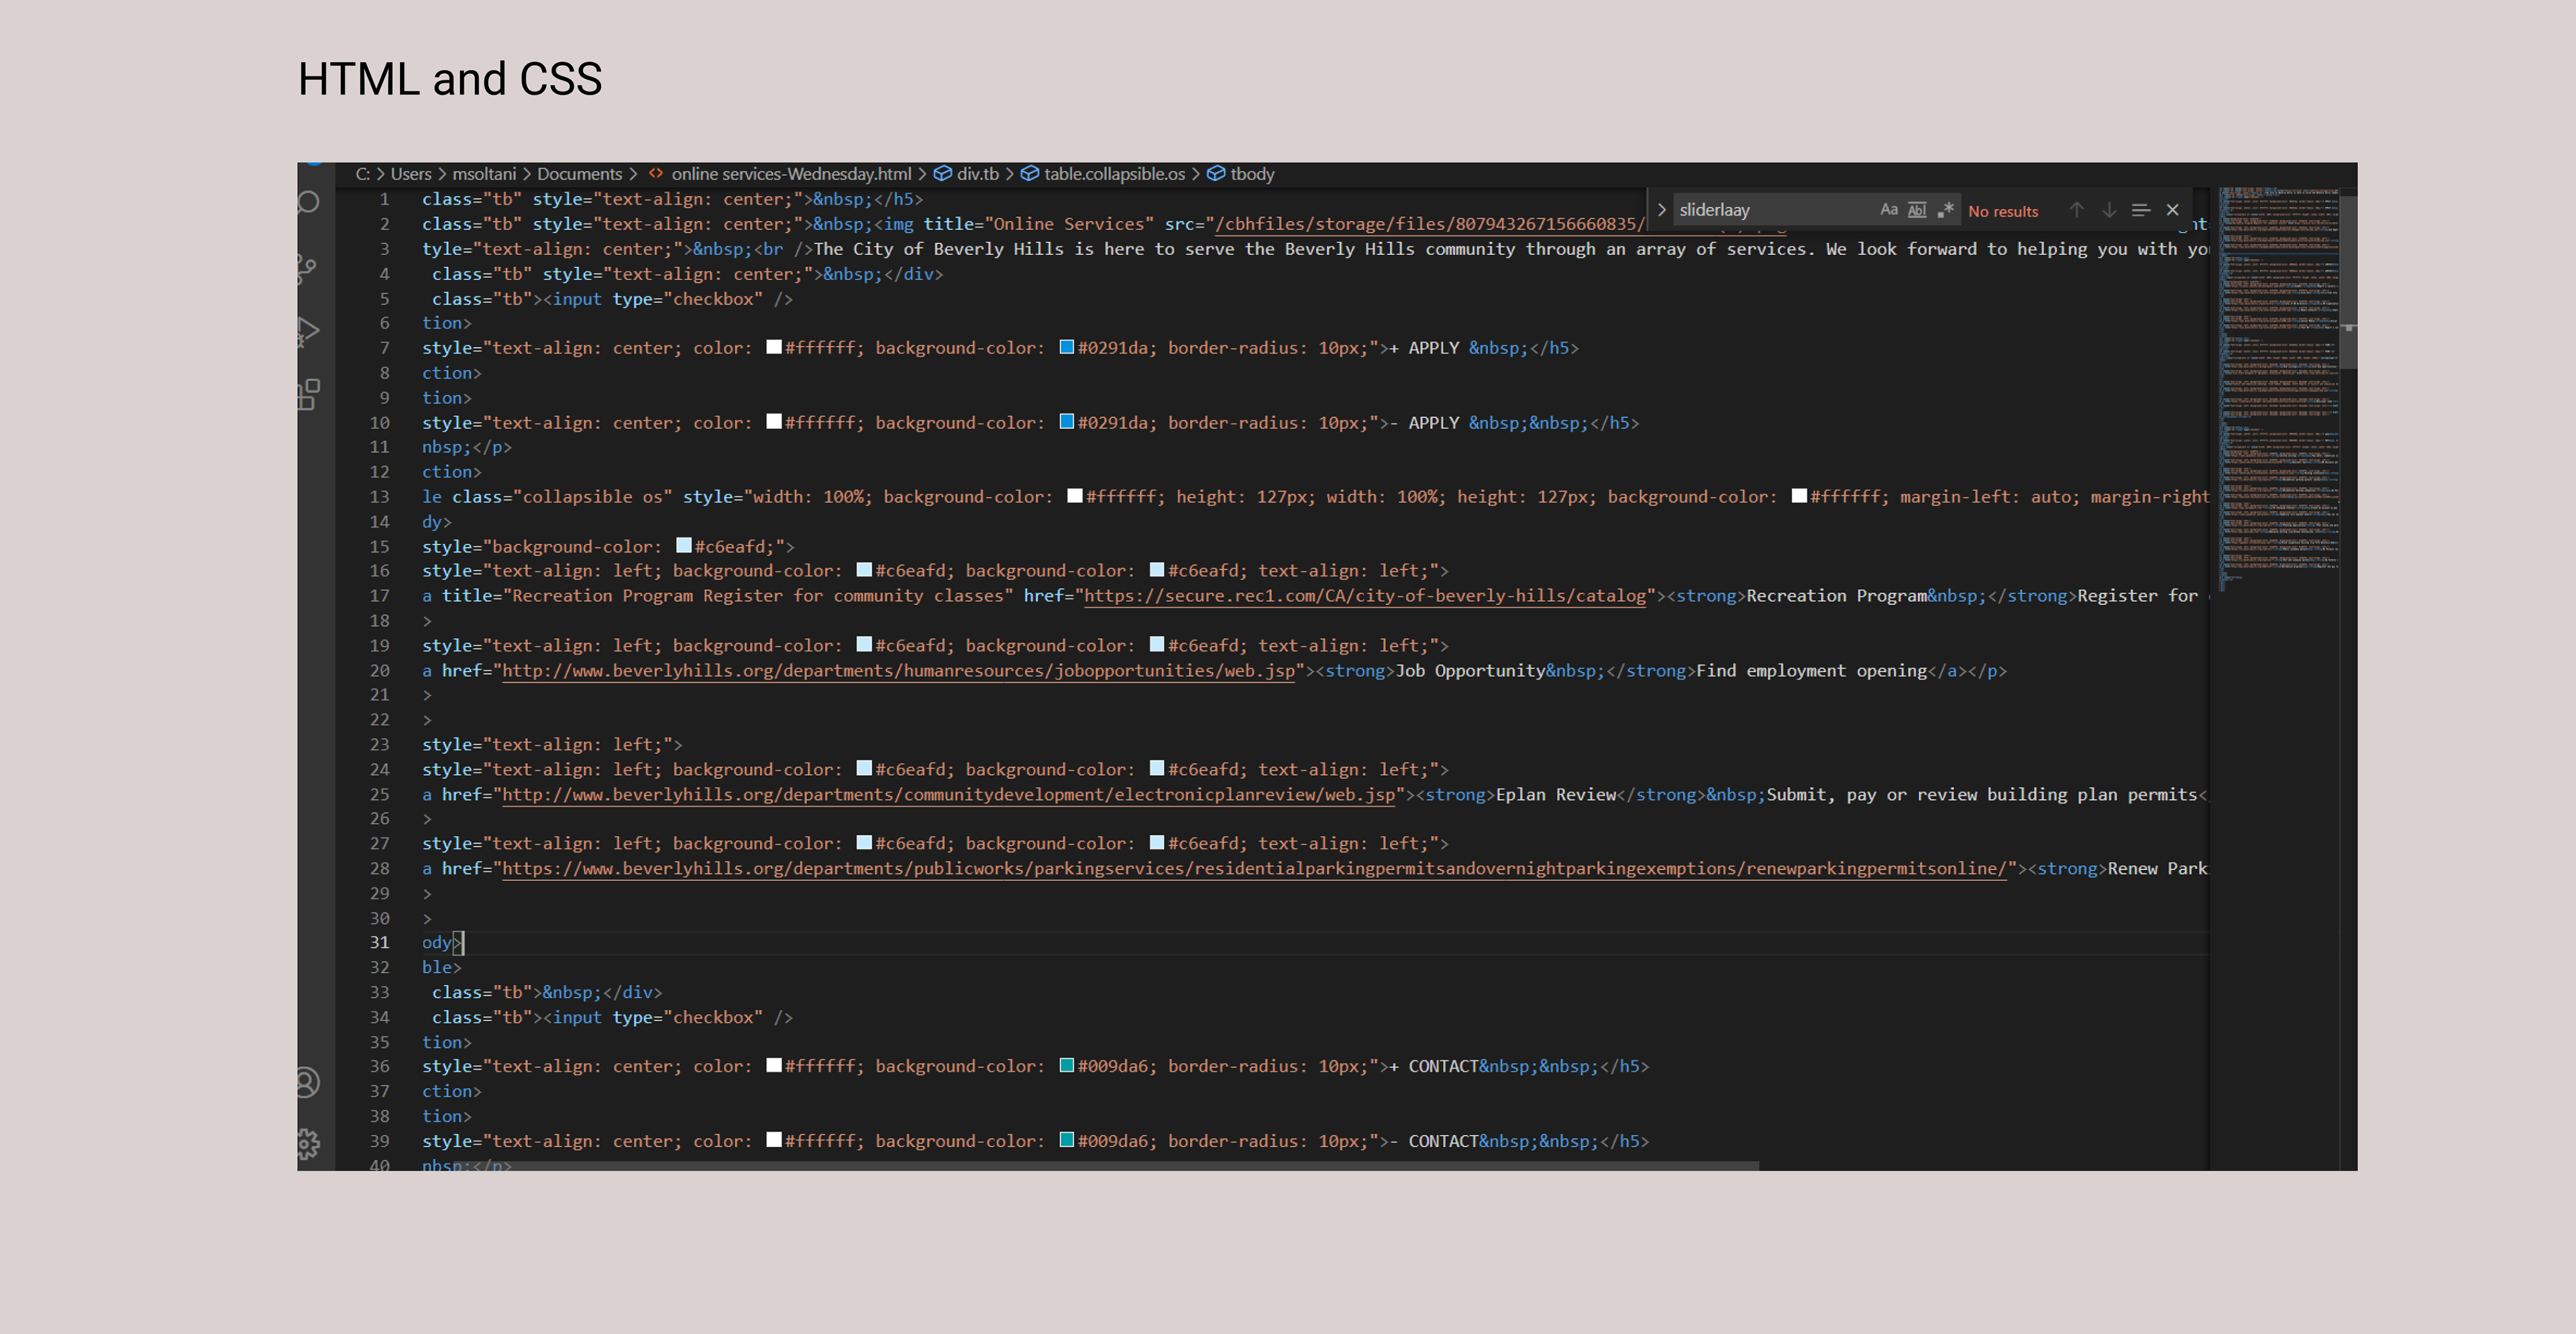Click '+ CONTACT' text on line 36

pos(1433,1066)
